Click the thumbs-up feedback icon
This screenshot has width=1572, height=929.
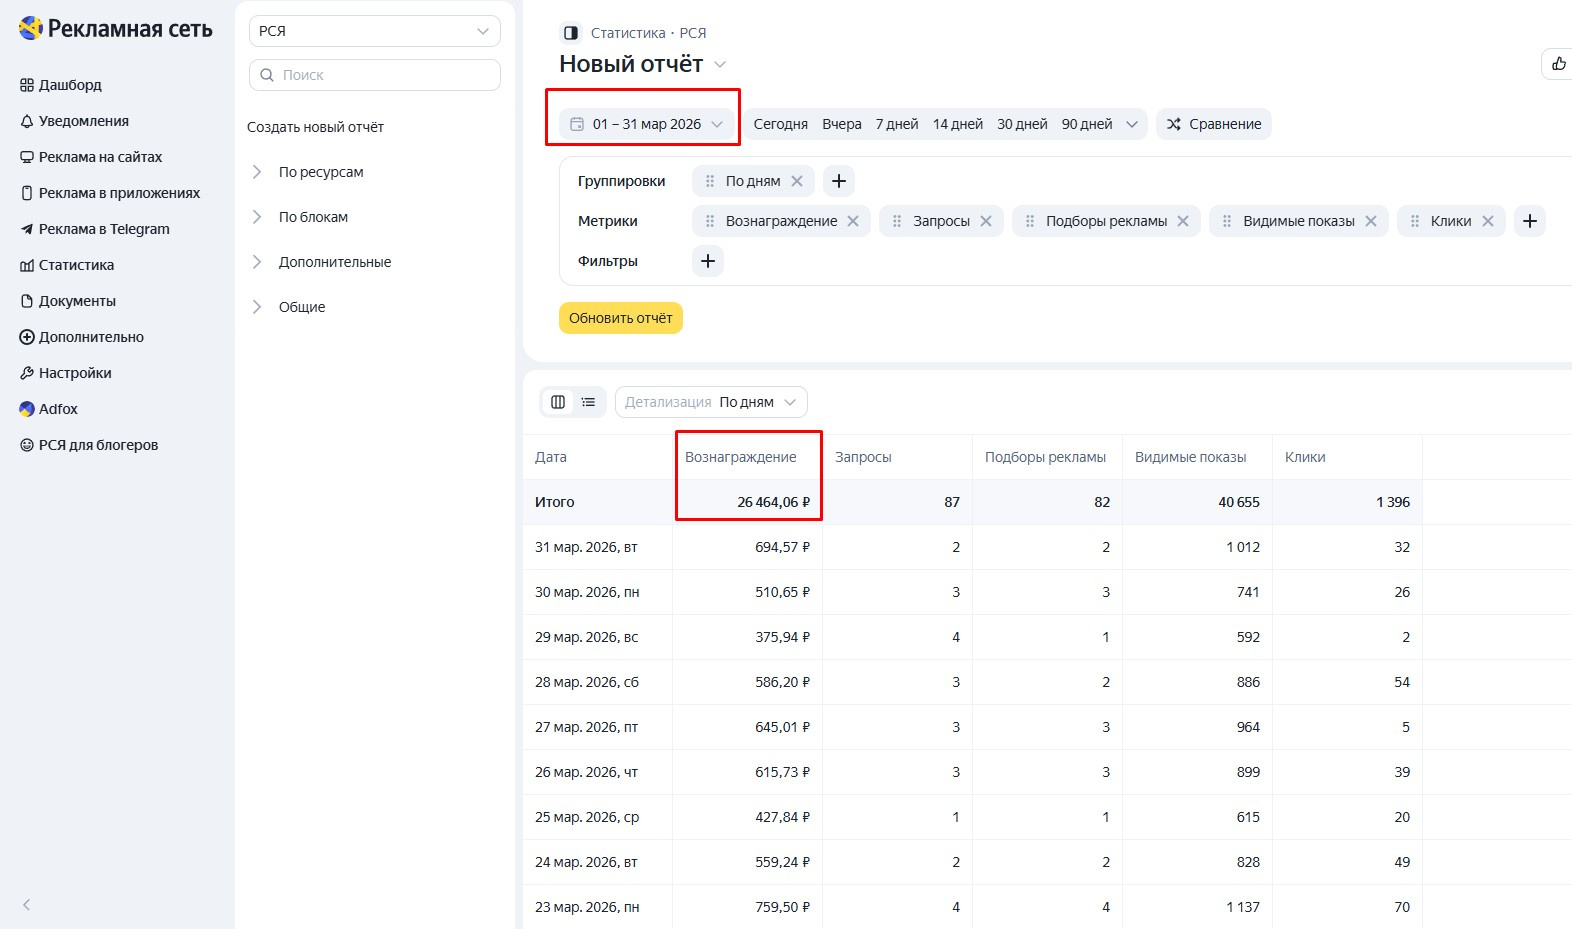[x=1558, y=64]
